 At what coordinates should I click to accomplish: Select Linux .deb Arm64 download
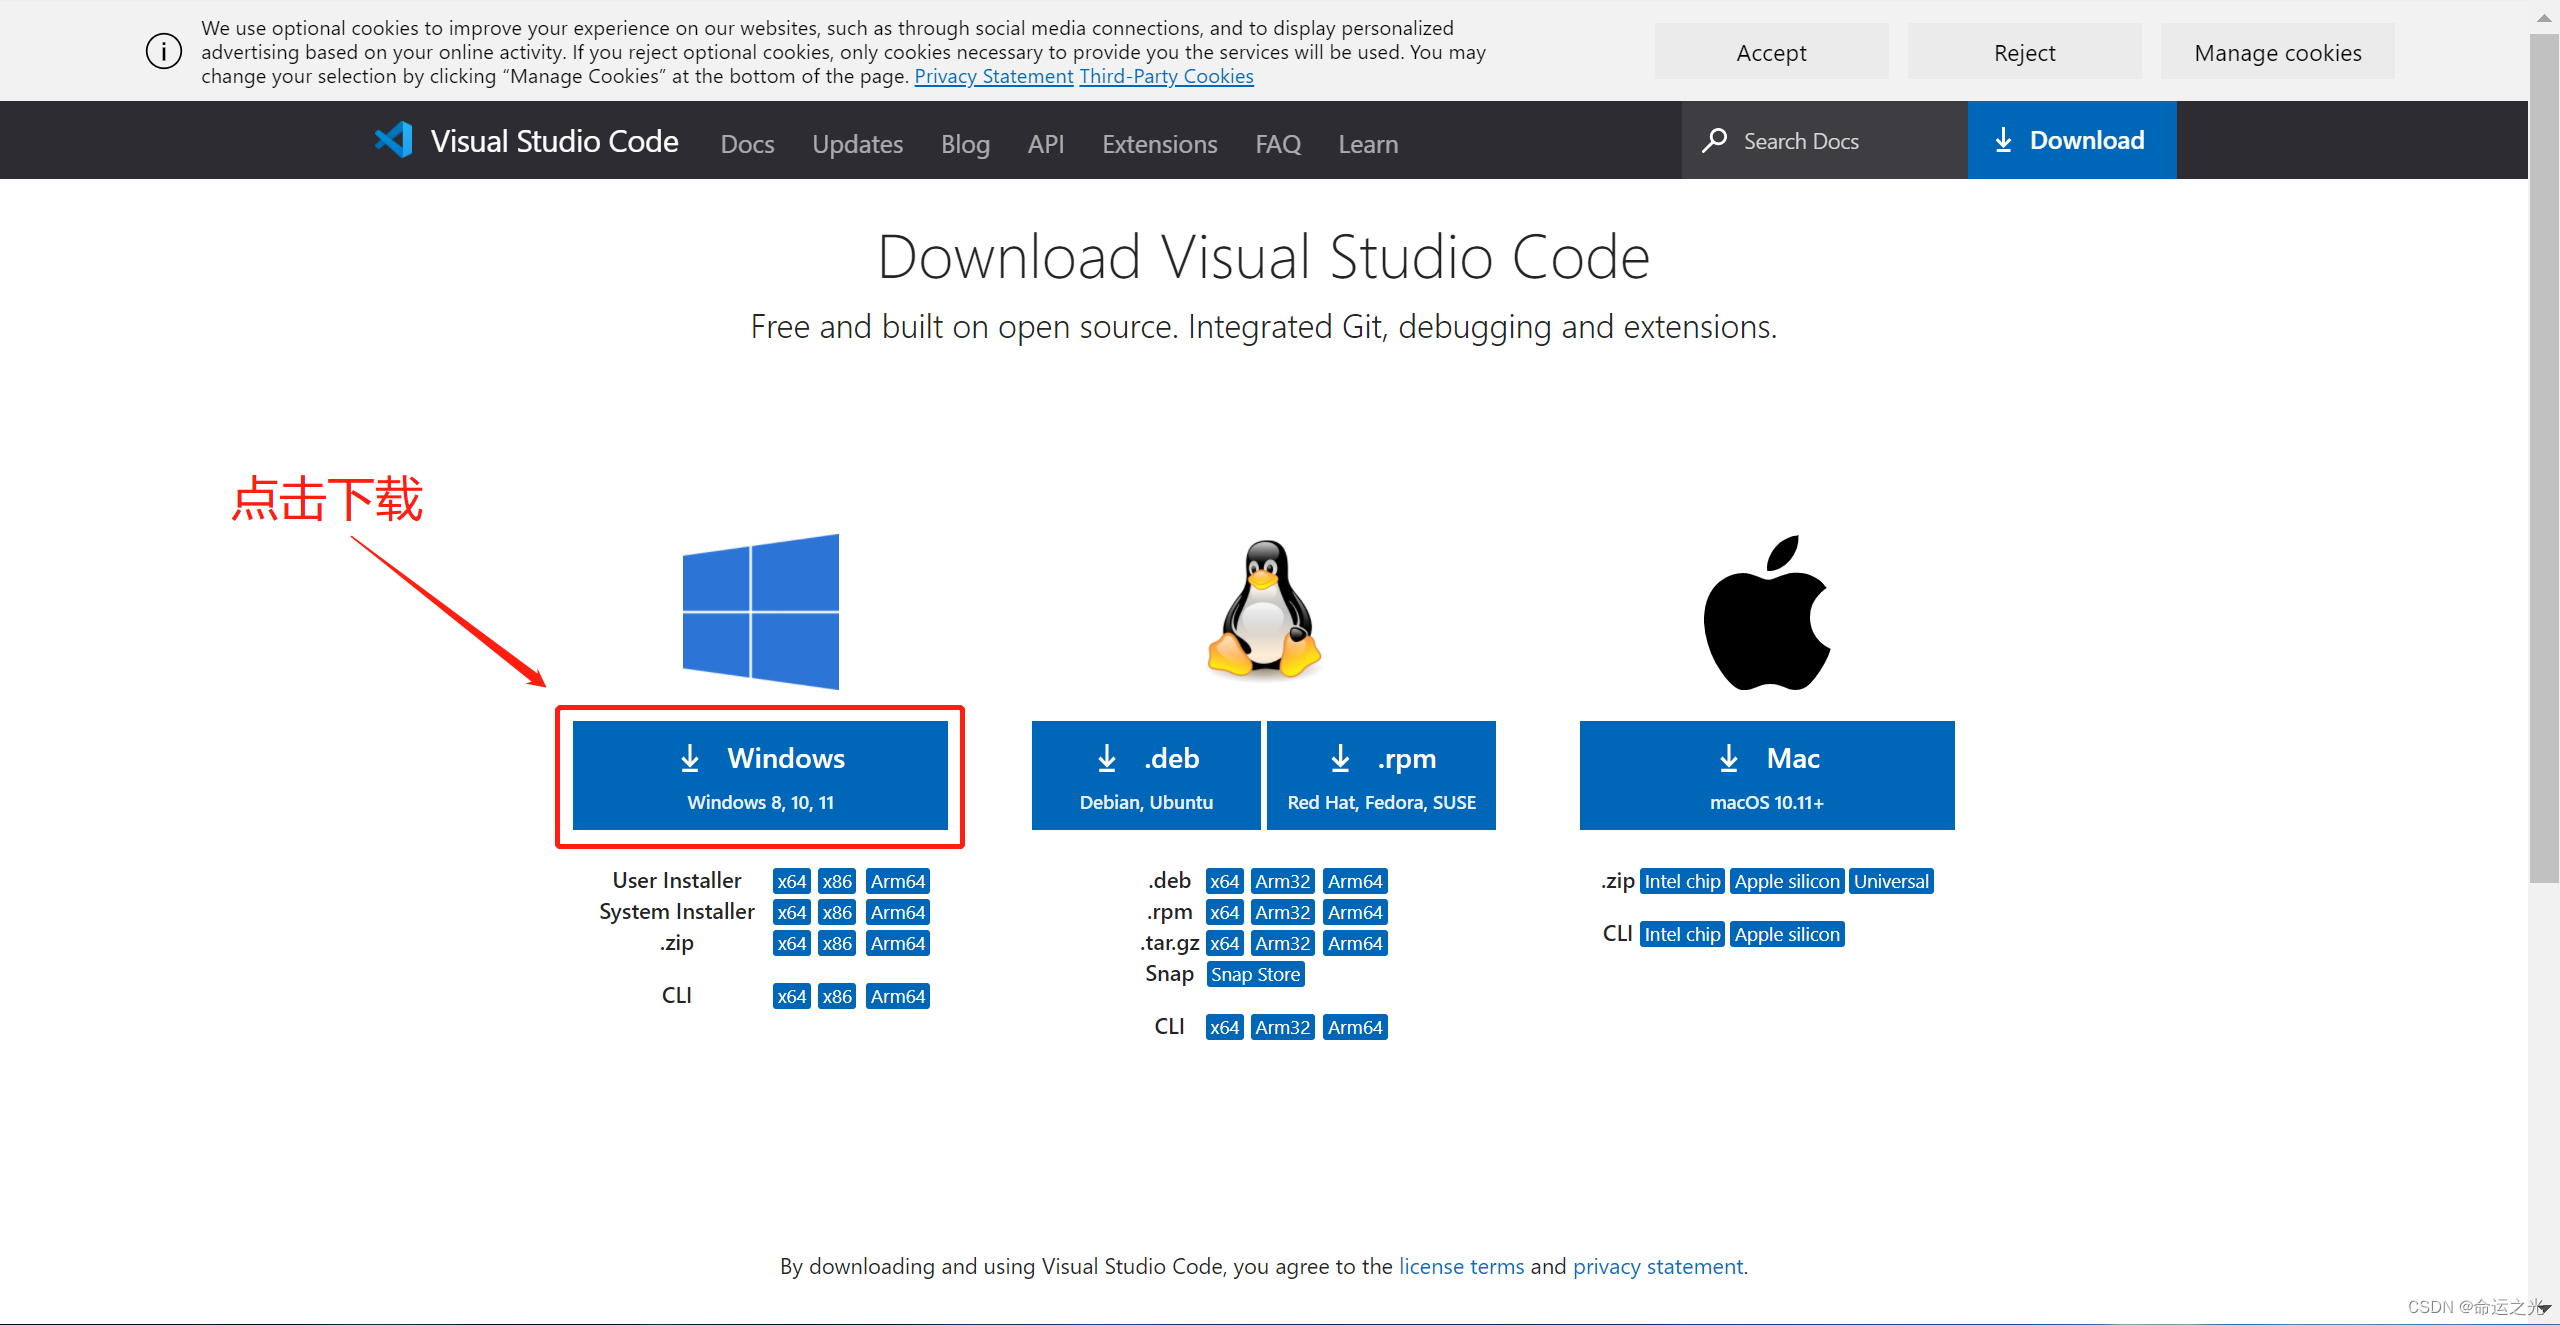coord(1355,881)
